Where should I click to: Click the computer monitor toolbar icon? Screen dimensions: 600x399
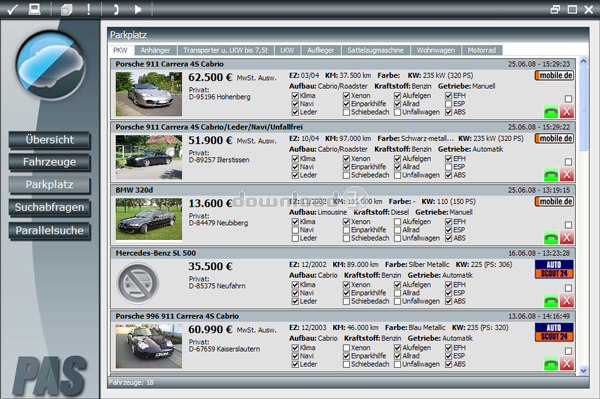[34, 9]
